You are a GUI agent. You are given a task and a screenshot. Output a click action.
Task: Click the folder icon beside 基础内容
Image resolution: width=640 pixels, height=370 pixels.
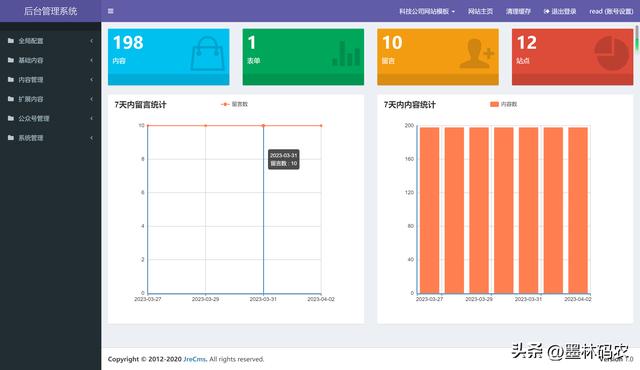pyautogui.click(x=11, y=60)
